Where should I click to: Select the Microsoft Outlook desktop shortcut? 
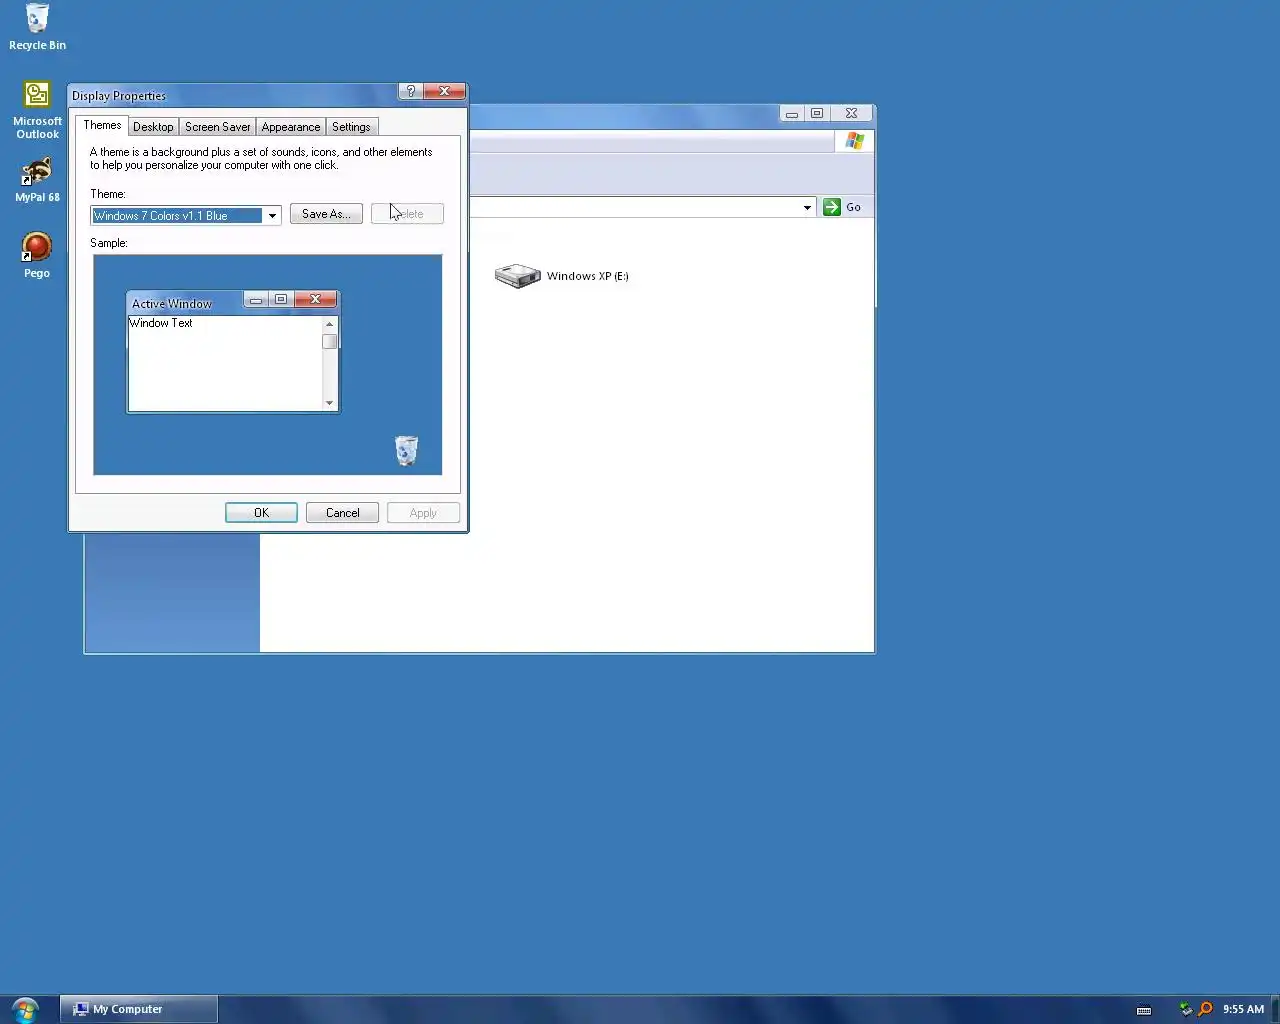pyautogui.click(x=37, y=110)
